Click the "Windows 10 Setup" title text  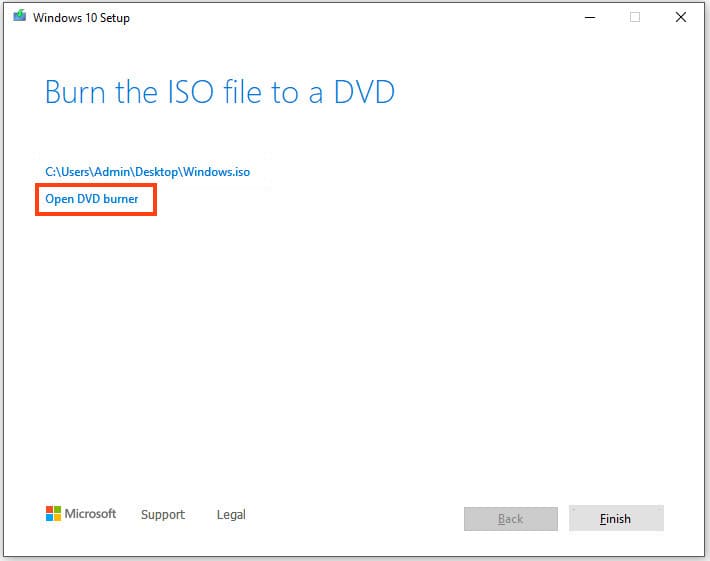tap(81, 18)
